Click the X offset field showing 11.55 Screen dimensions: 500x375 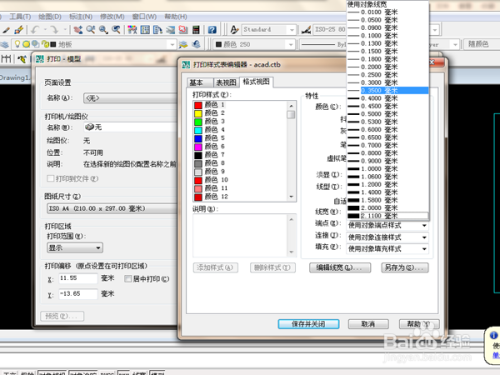tap(78, 278)
